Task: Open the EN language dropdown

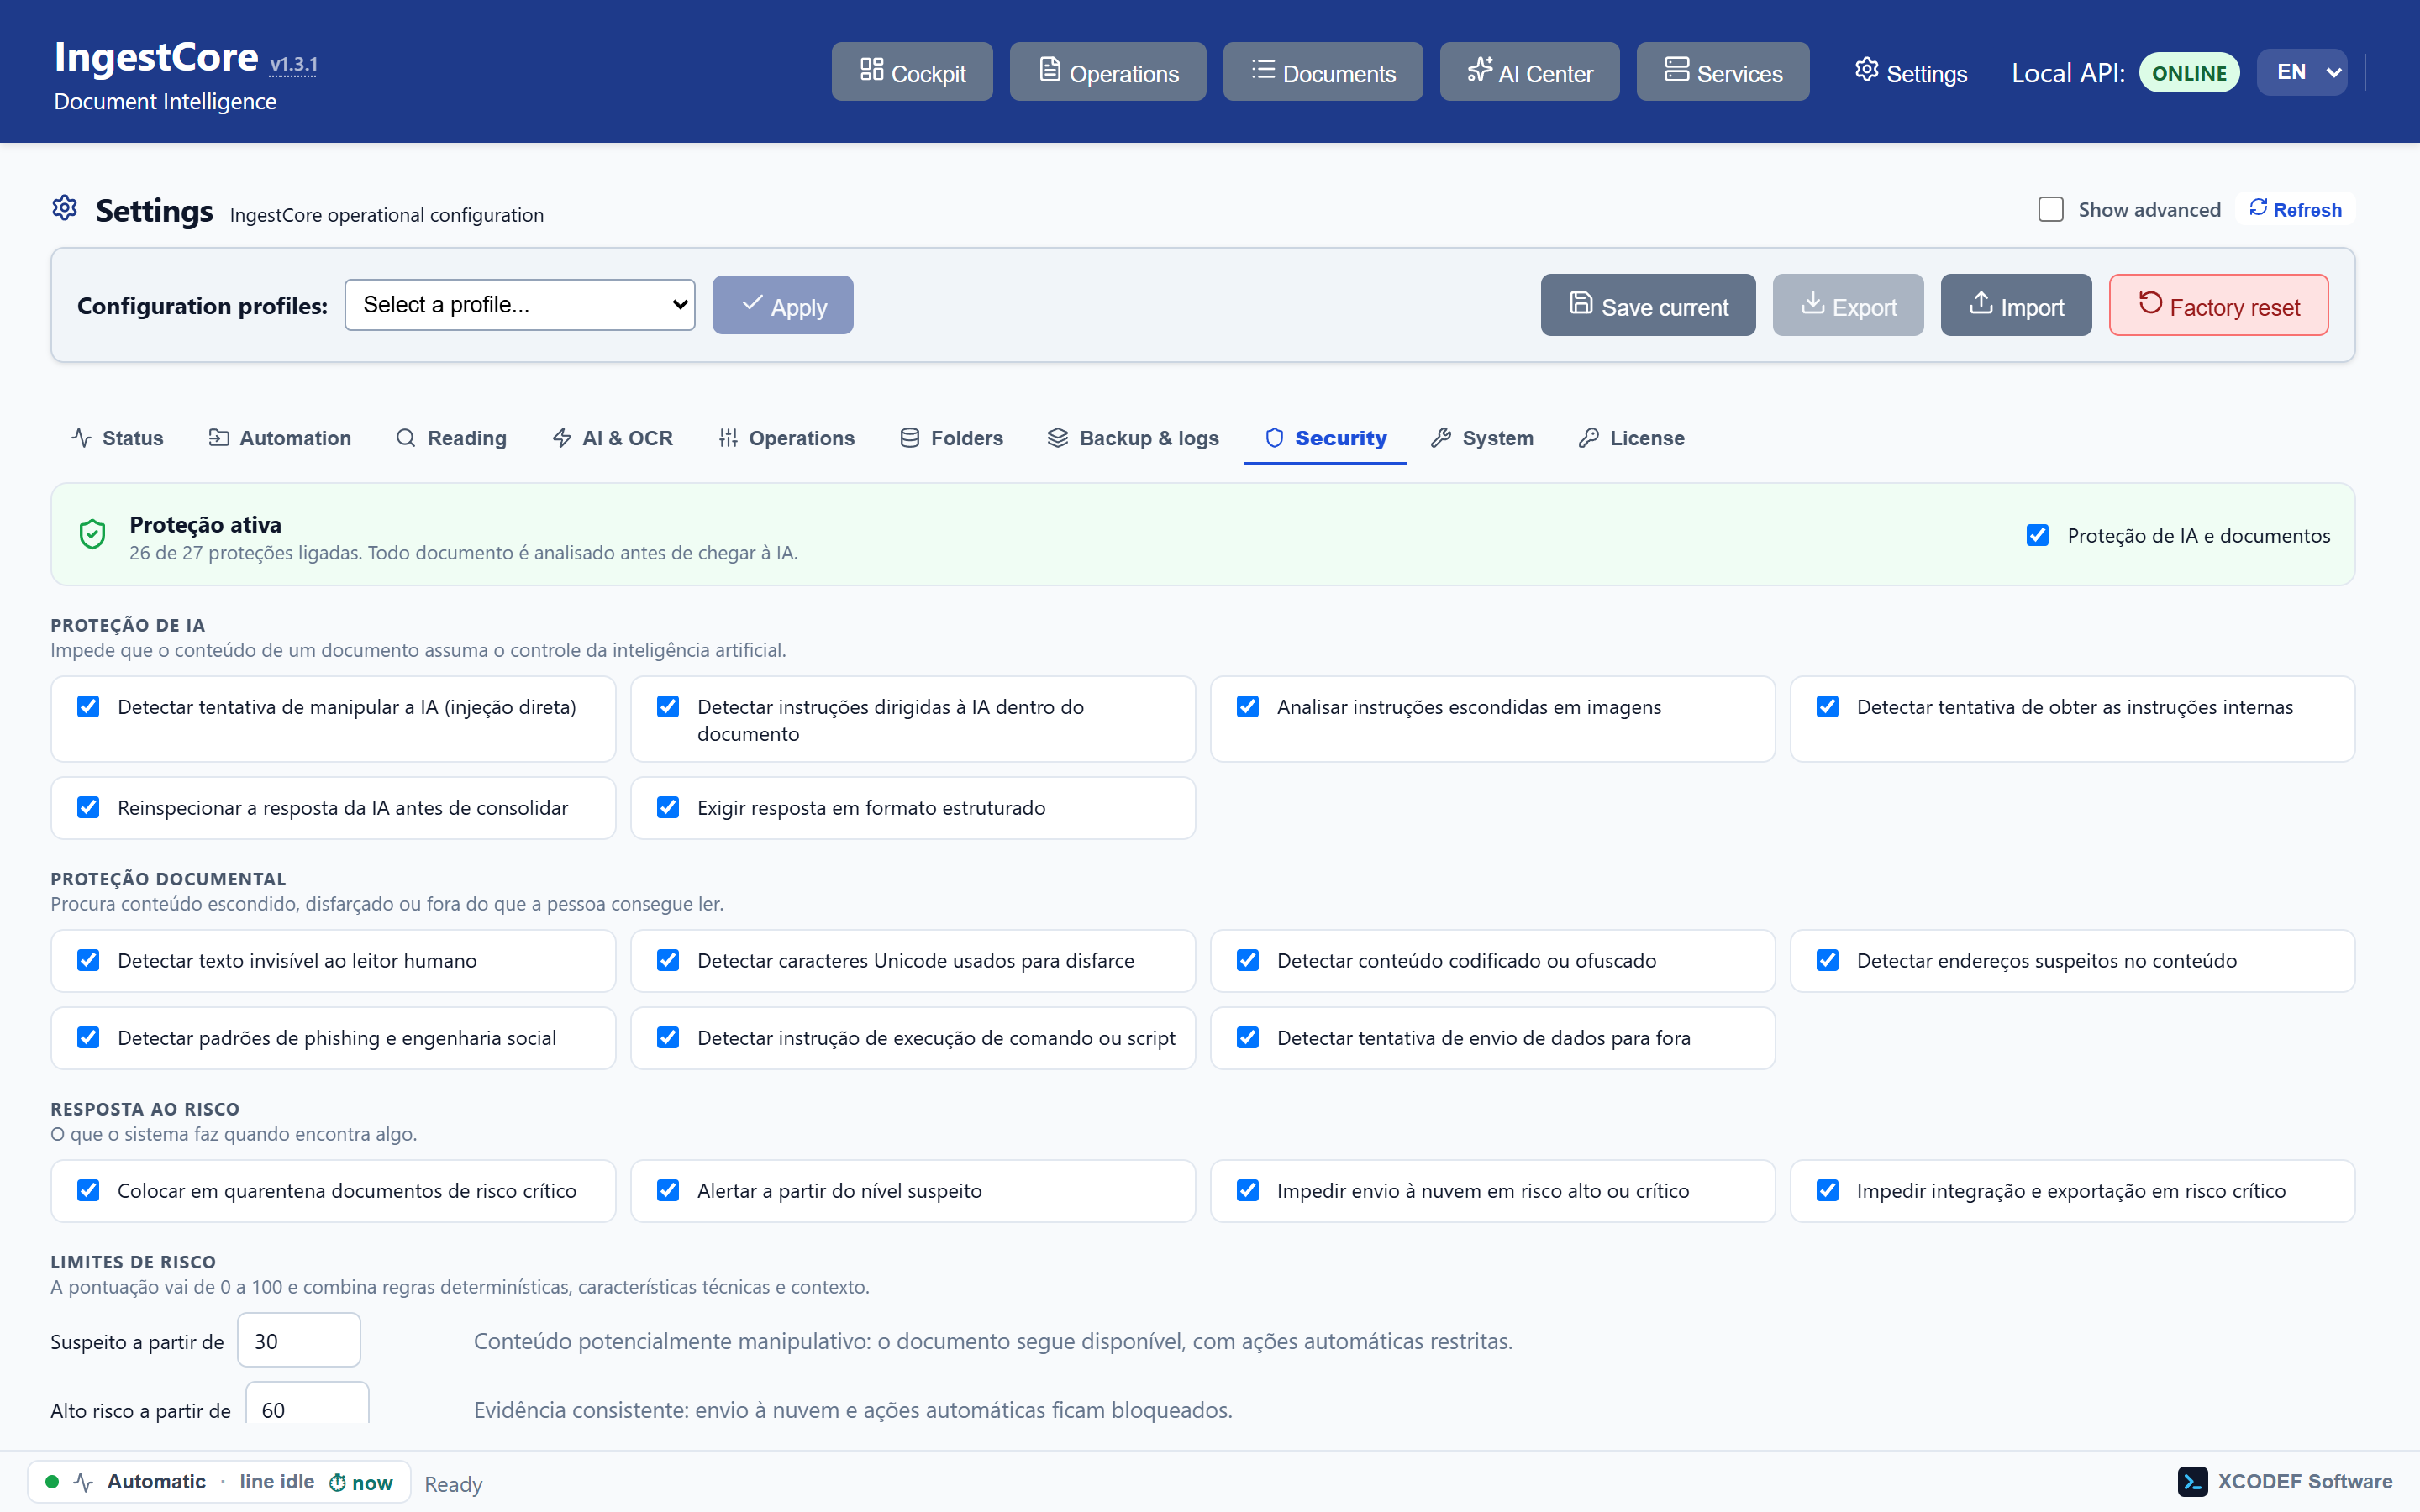Action: (2302, 72)
